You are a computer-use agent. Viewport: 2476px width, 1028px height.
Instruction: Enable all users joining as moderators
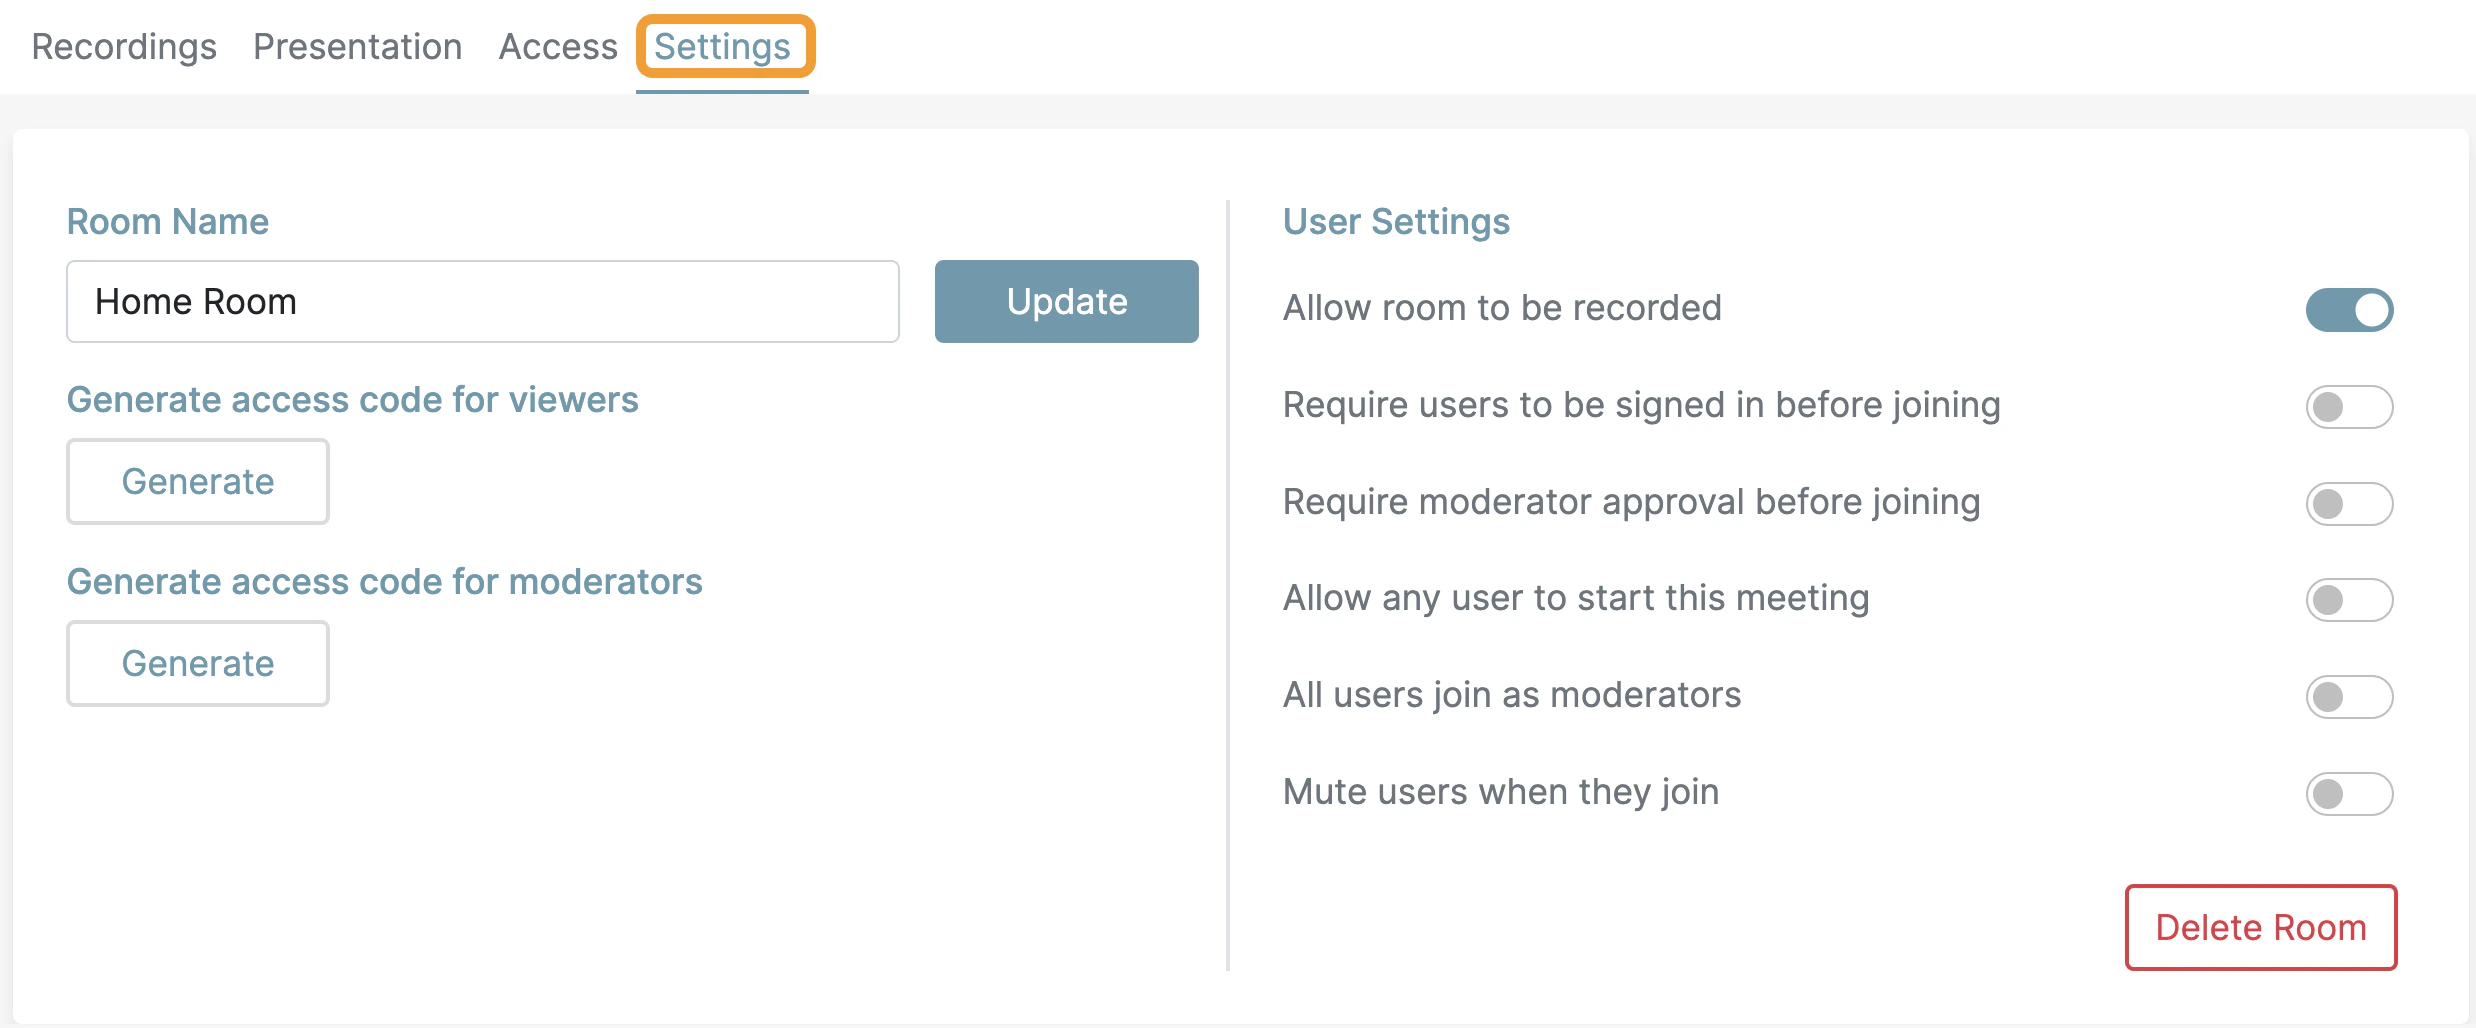[x=2350, y=697]
